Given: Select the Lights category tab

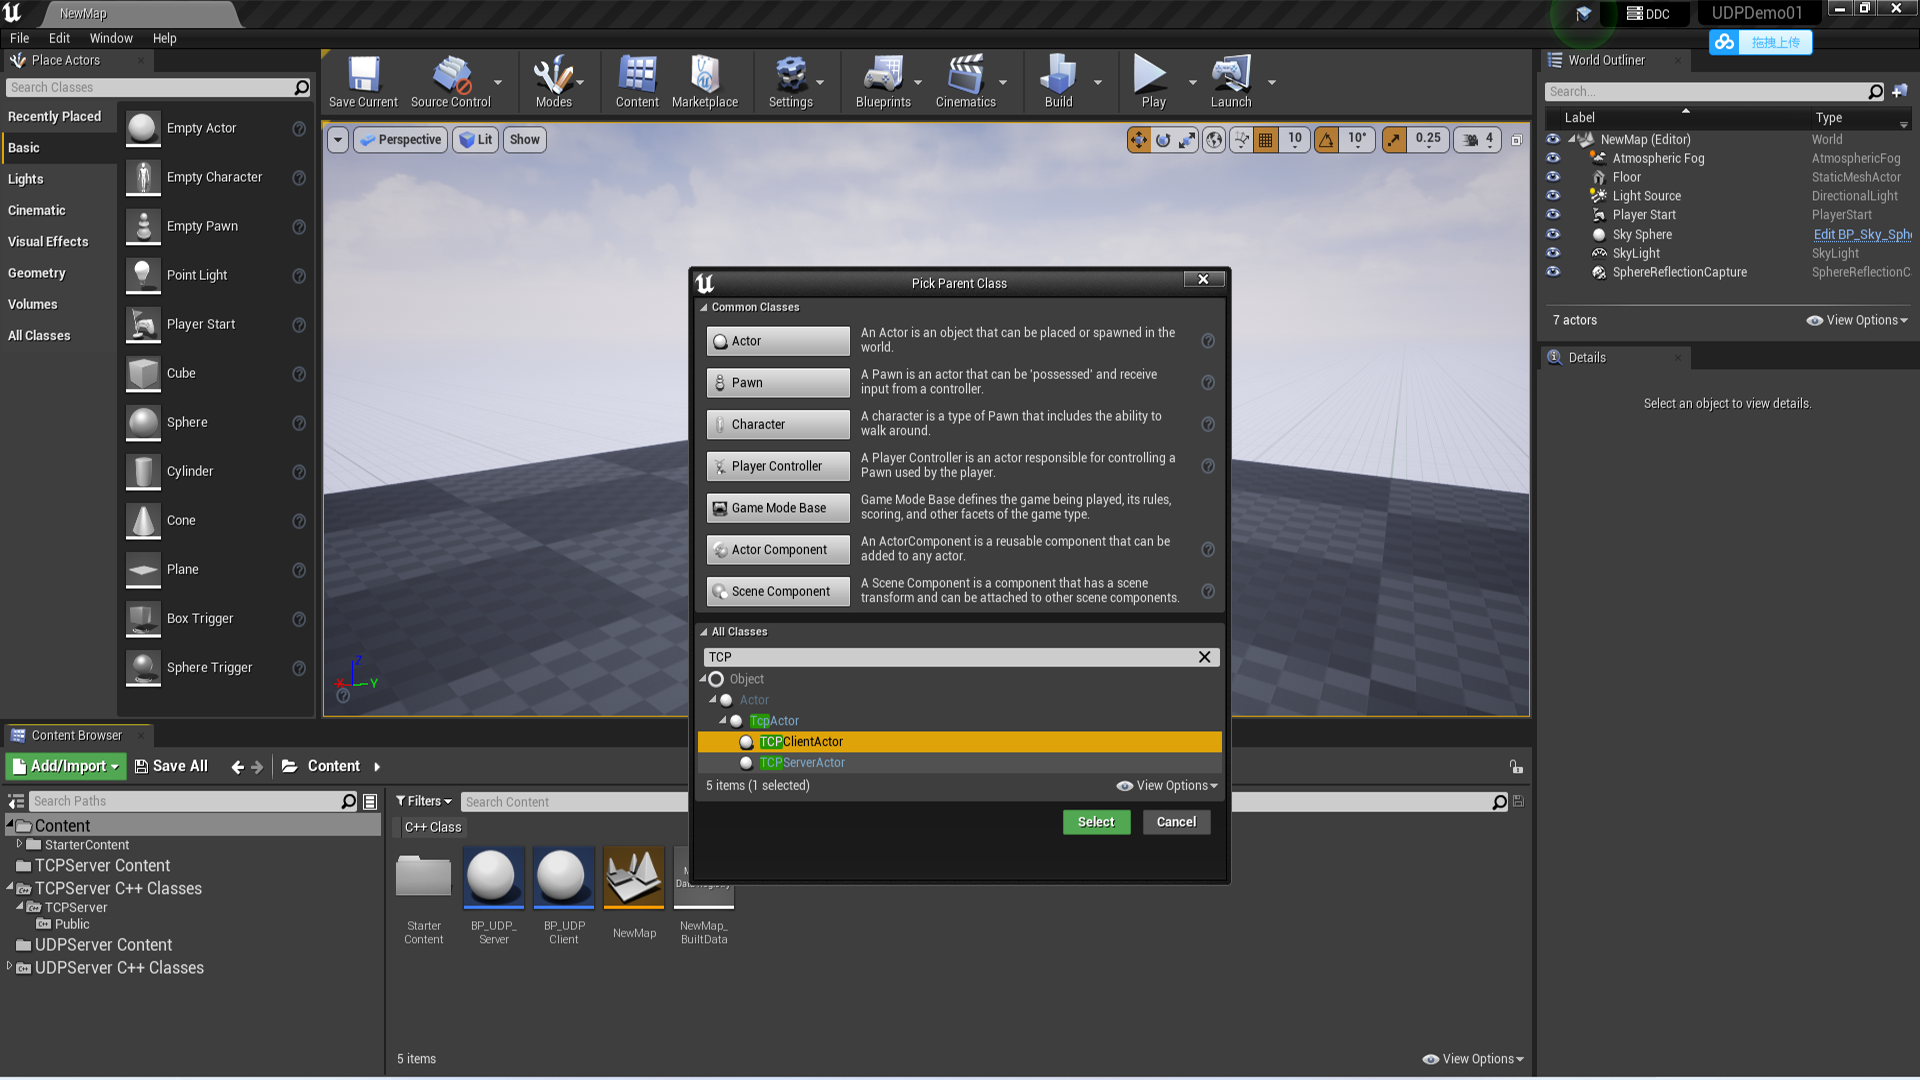Looking at the screenshot, I should pyautogui.click(x=26, y=179).
